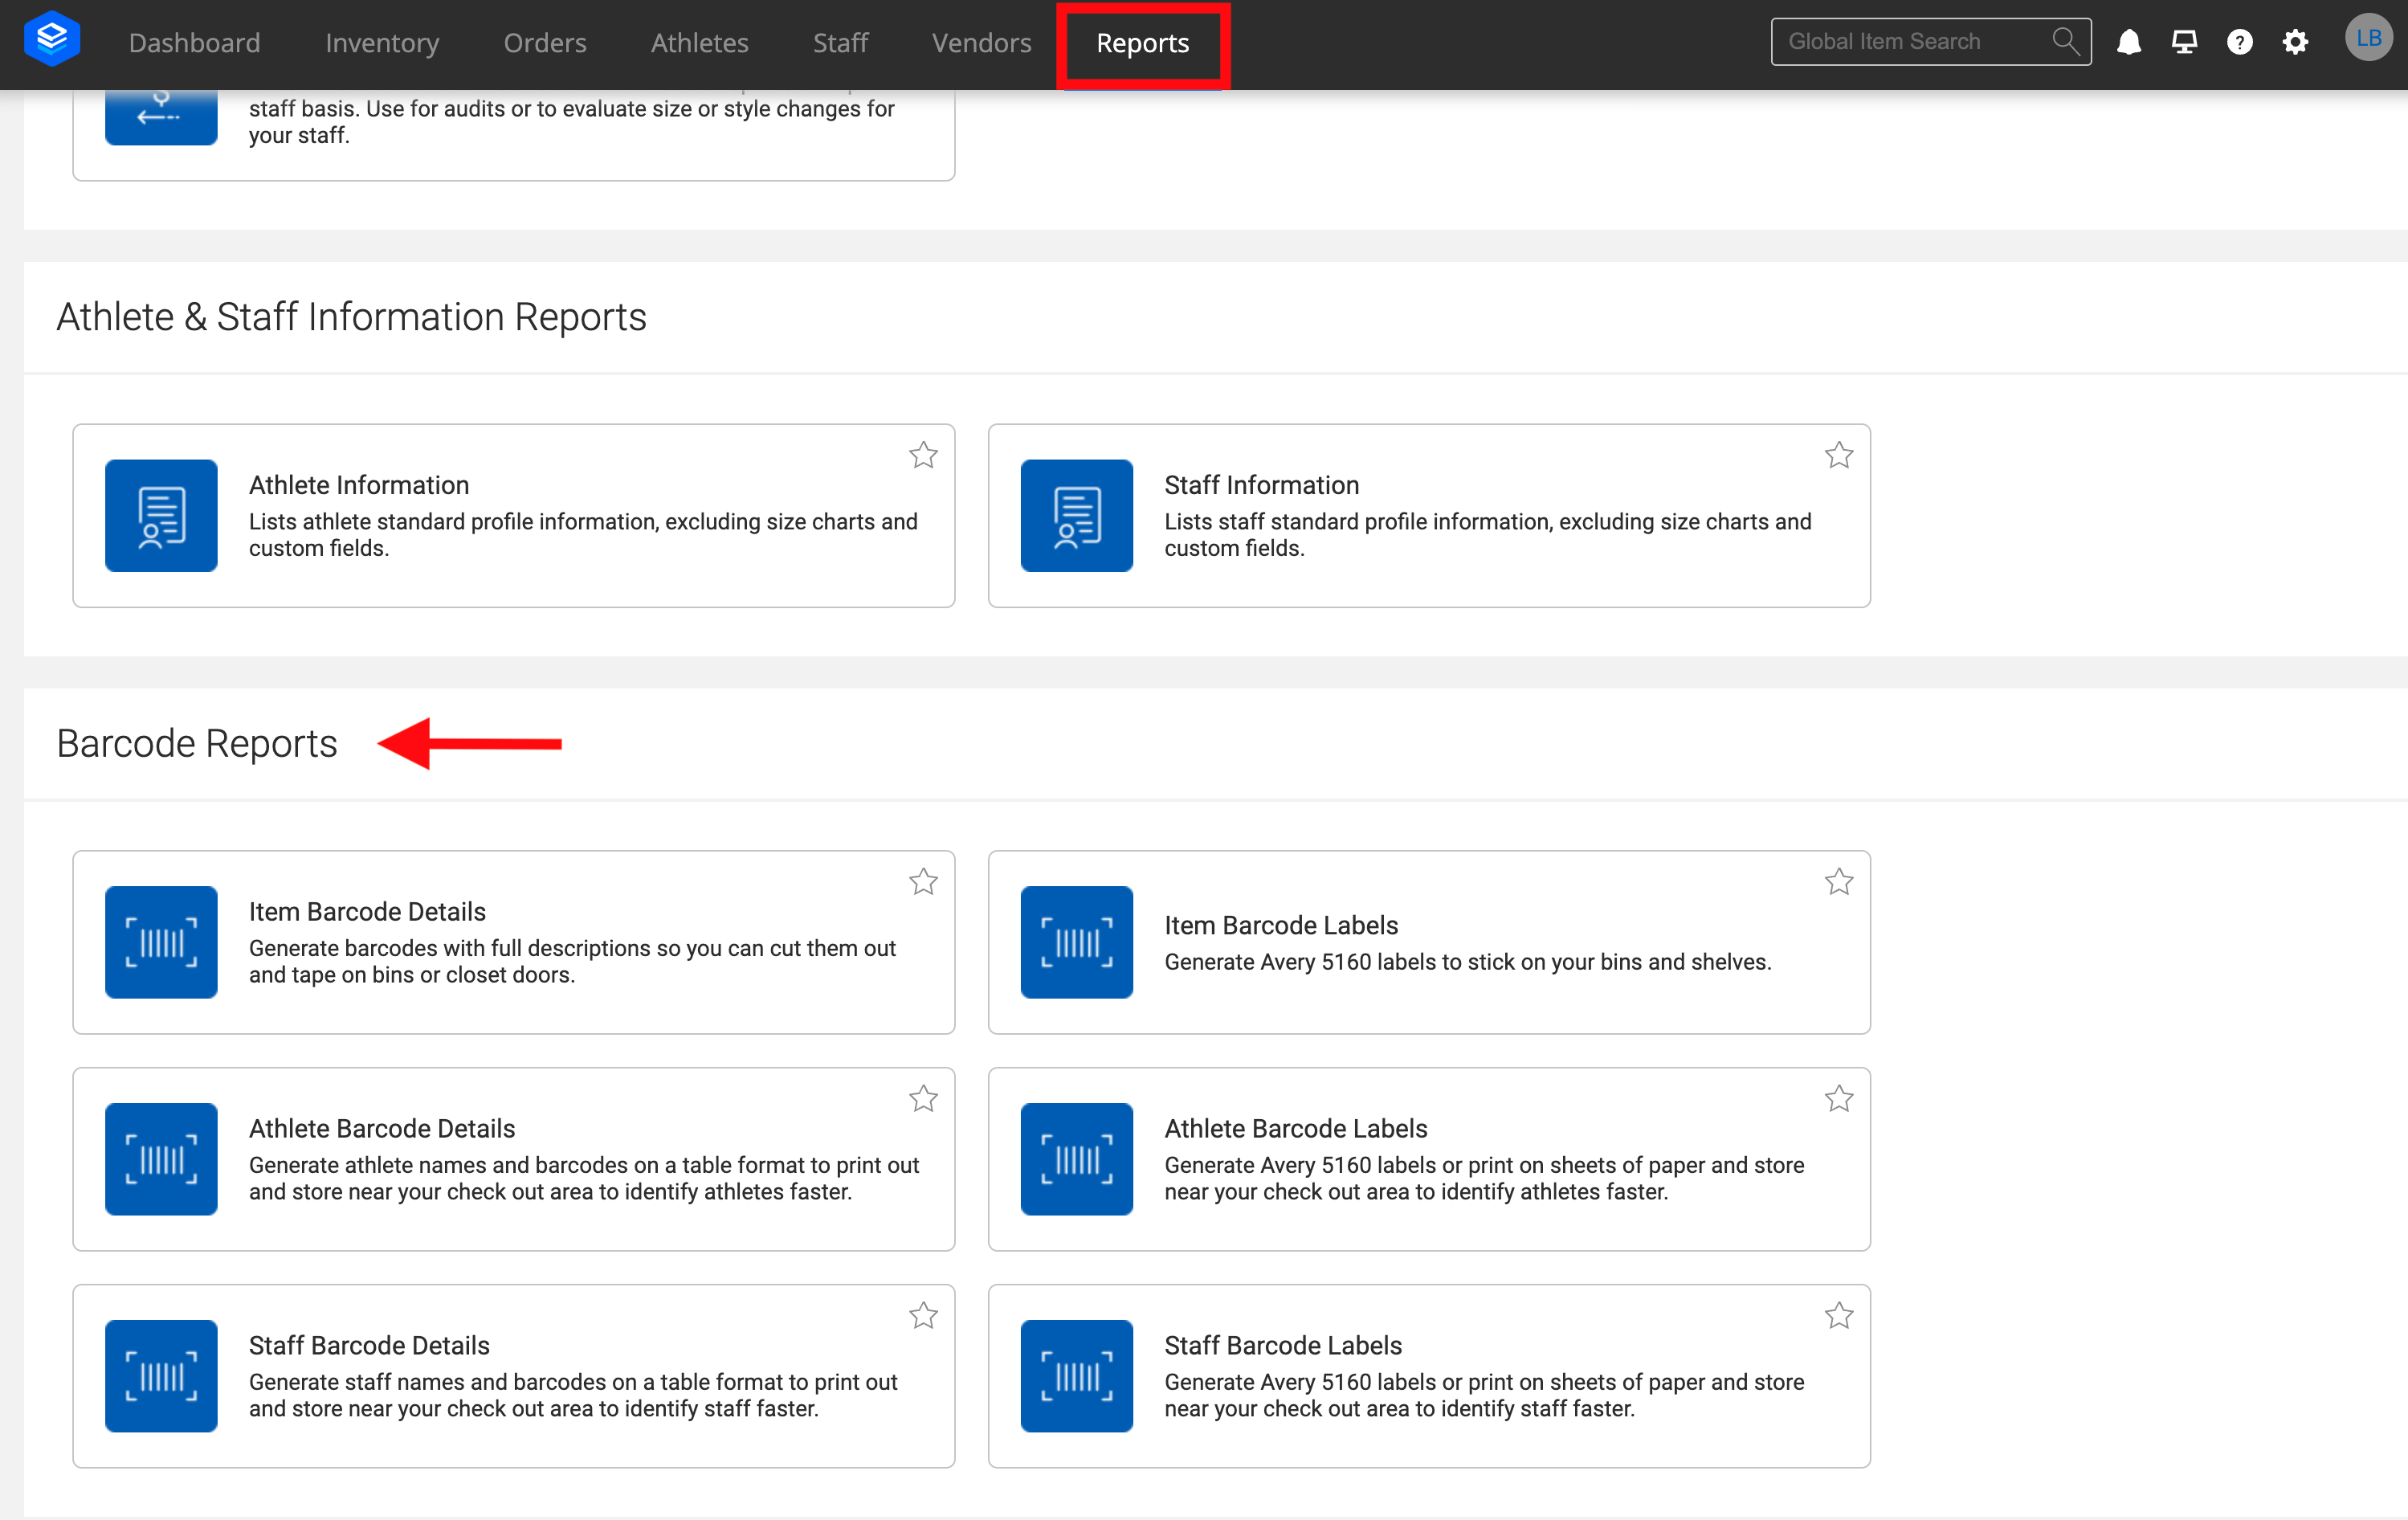
Task: Click the search magnifier icon
Action: (2065, 41)
